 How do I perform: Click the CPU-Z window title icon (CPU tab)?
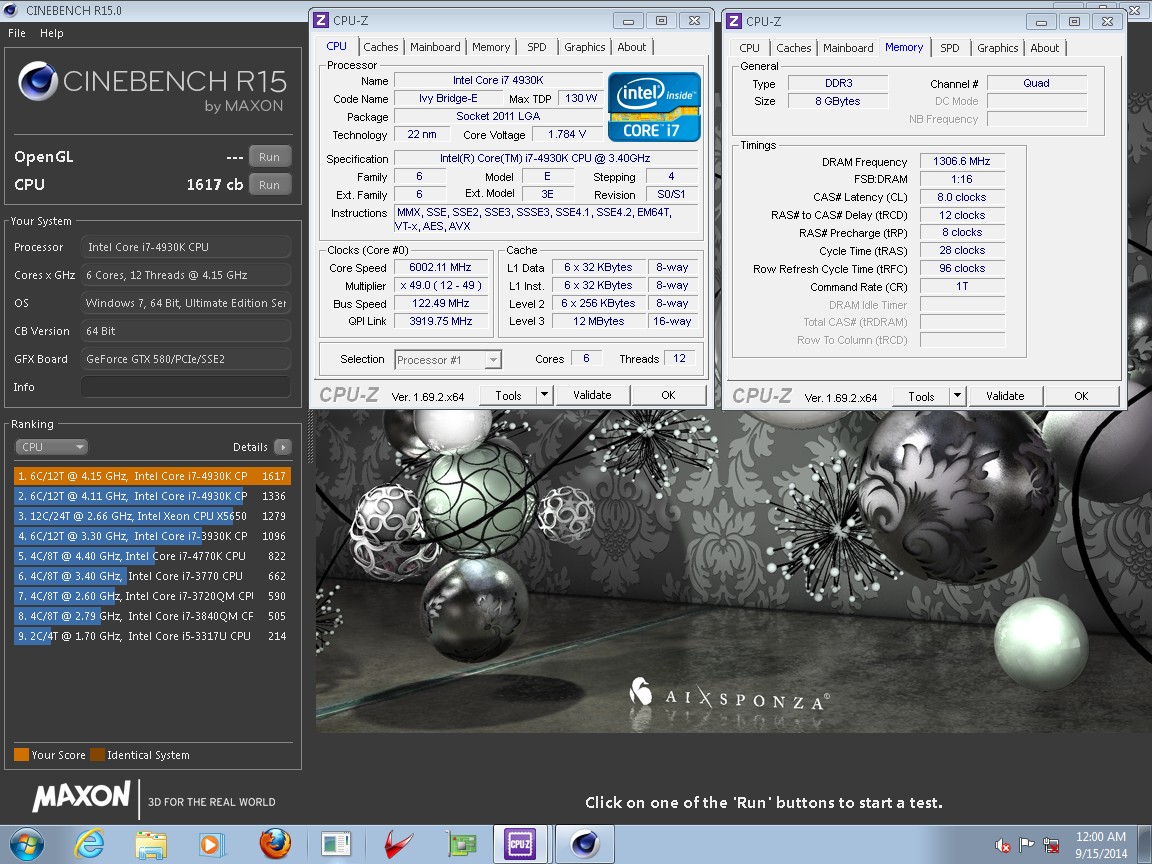pyautogui.click(x=321, y=21)
